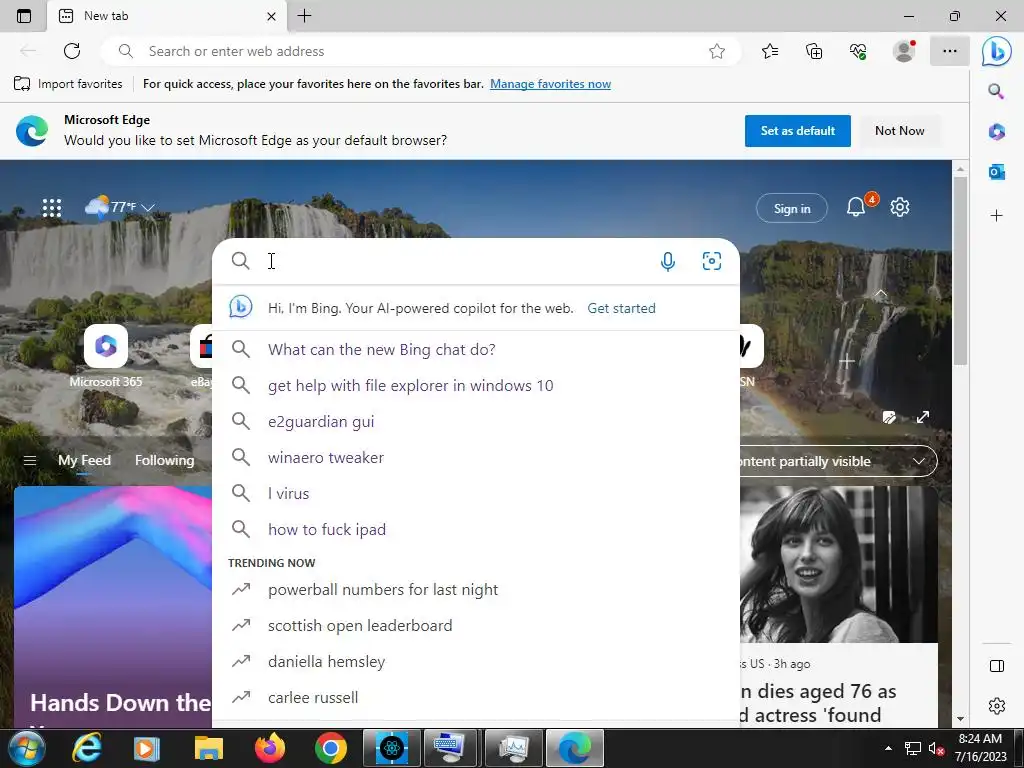Open sidebar Search icon
The height and width of the screenshot is (768, 1024).
[996, 91]
